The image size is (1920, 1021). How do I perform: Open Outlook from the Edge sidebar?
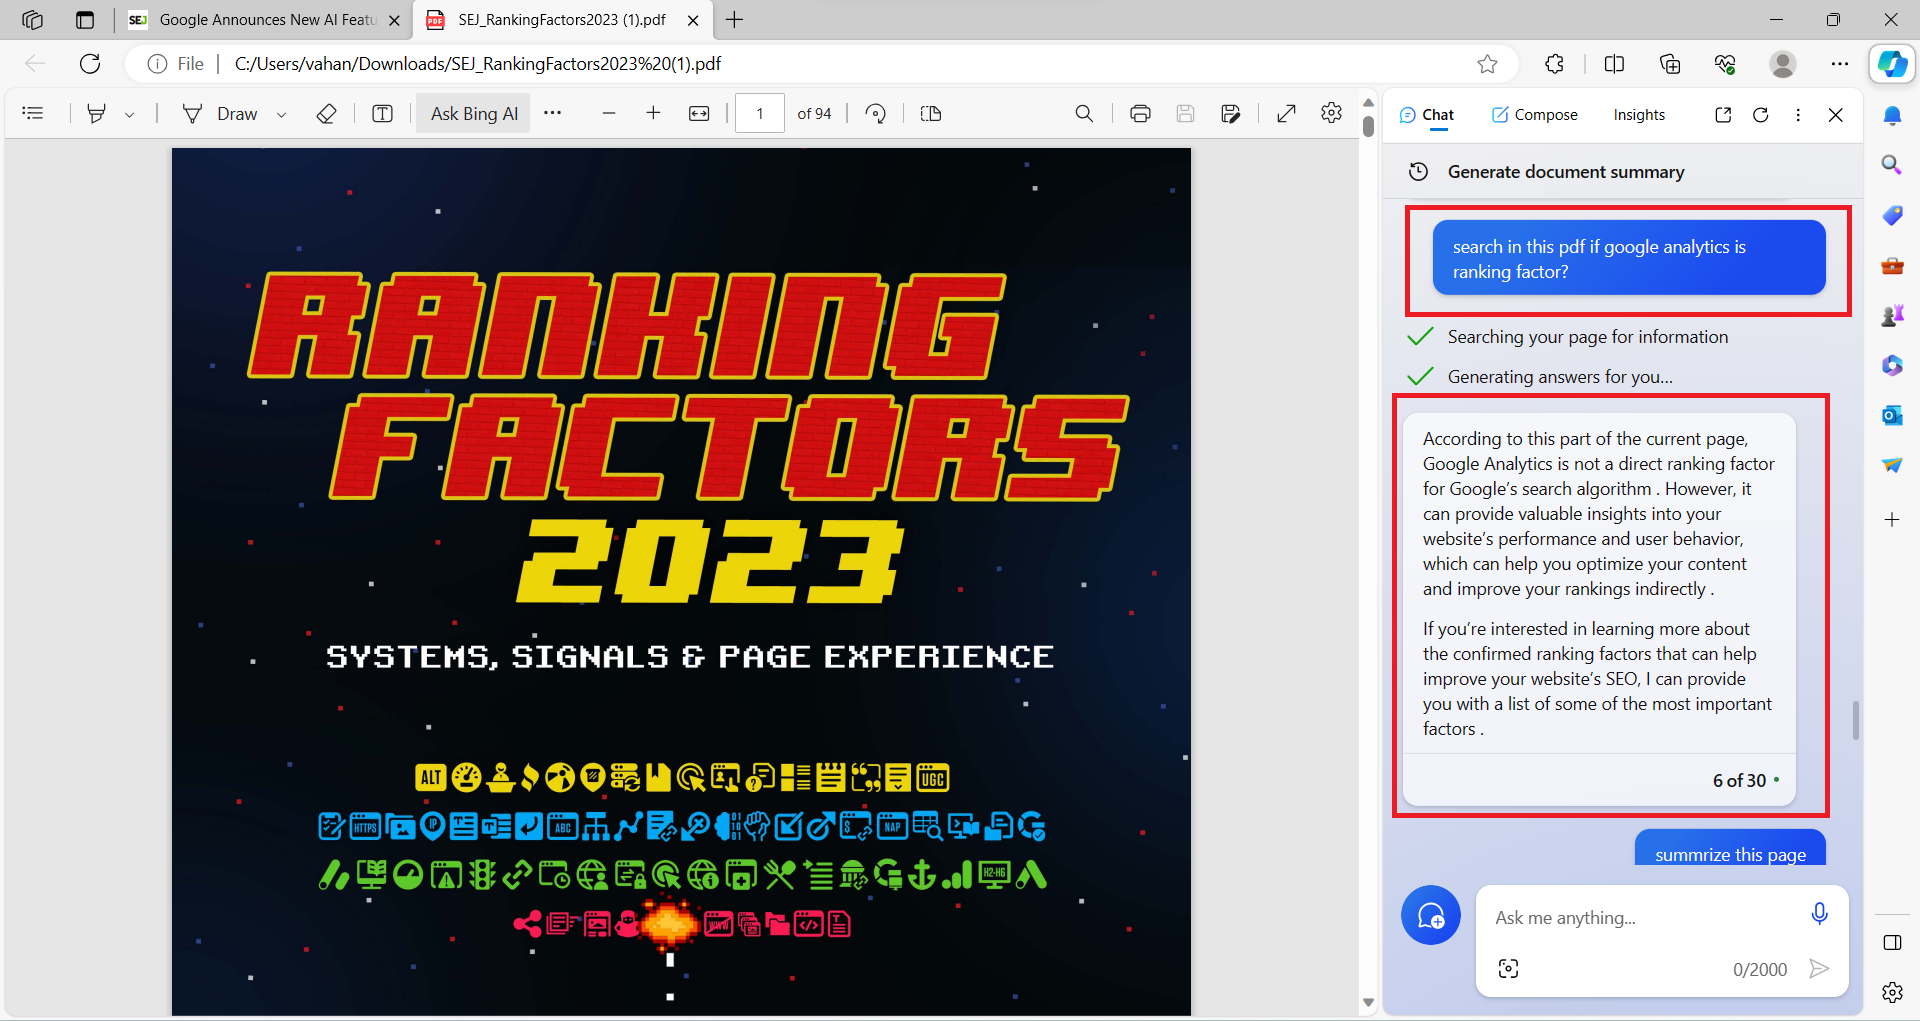coord(1893,415)
